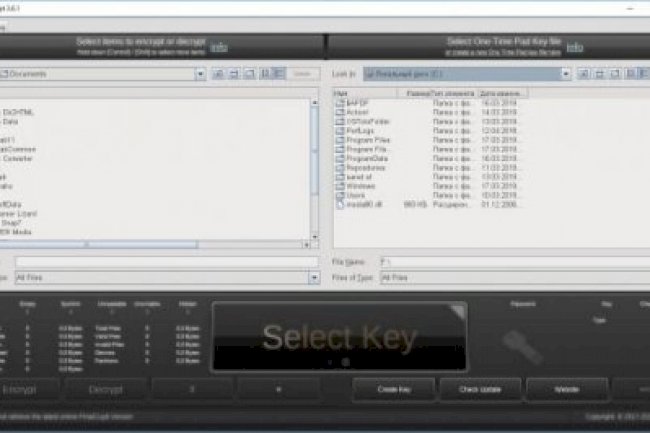Image resolution: width=650 pixels, height=433 pixels.
Task: Click Home icon in left file browser
Action: pos(233,74)
